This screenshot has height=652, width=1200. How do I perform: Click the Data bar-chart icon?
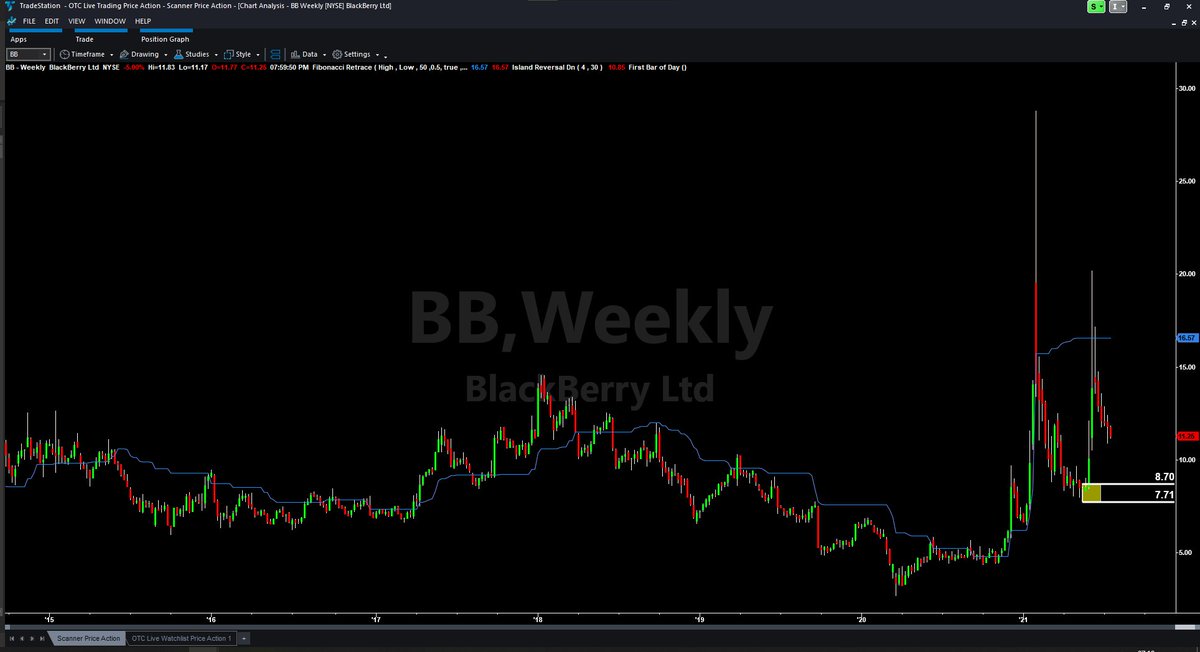(x=296, y=54)
